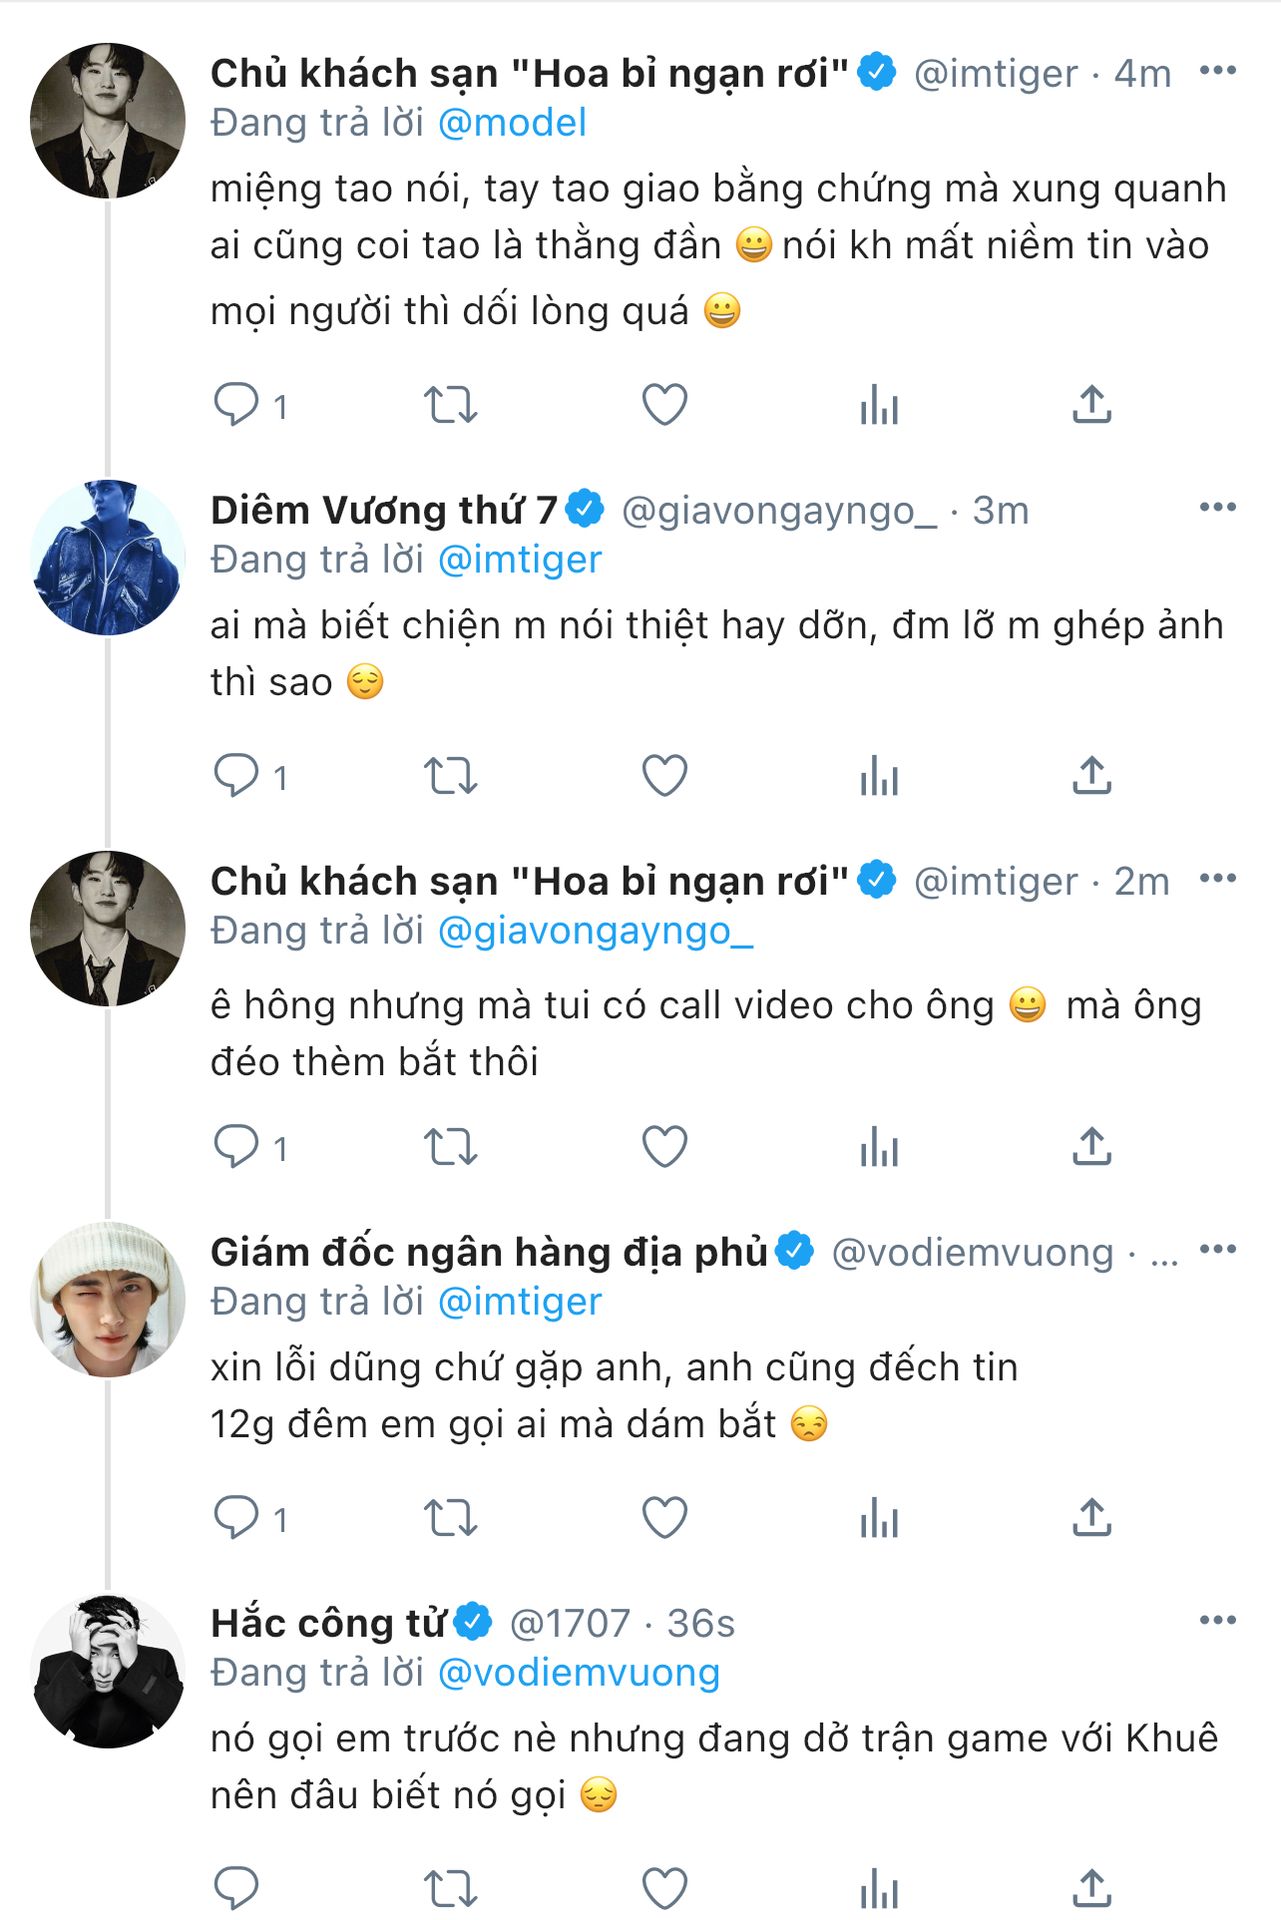Retweet the Diêm Vương thứ 7 tweet
The image size is (1281, 1920).
(x=450, y=776)
